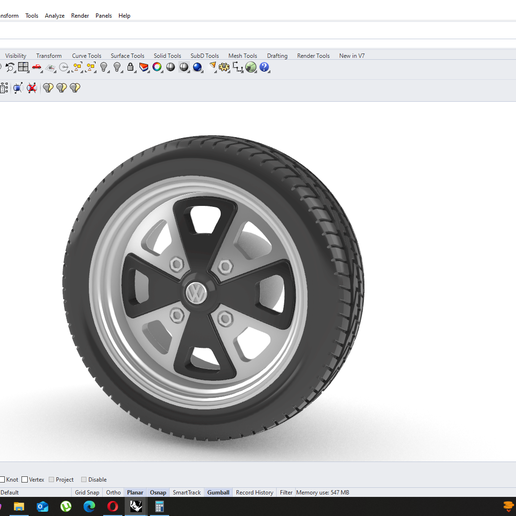Viewport: 516px width, 516px height.
Task: Select the rendered wheel model in viewport
Action: click(213, 288)
